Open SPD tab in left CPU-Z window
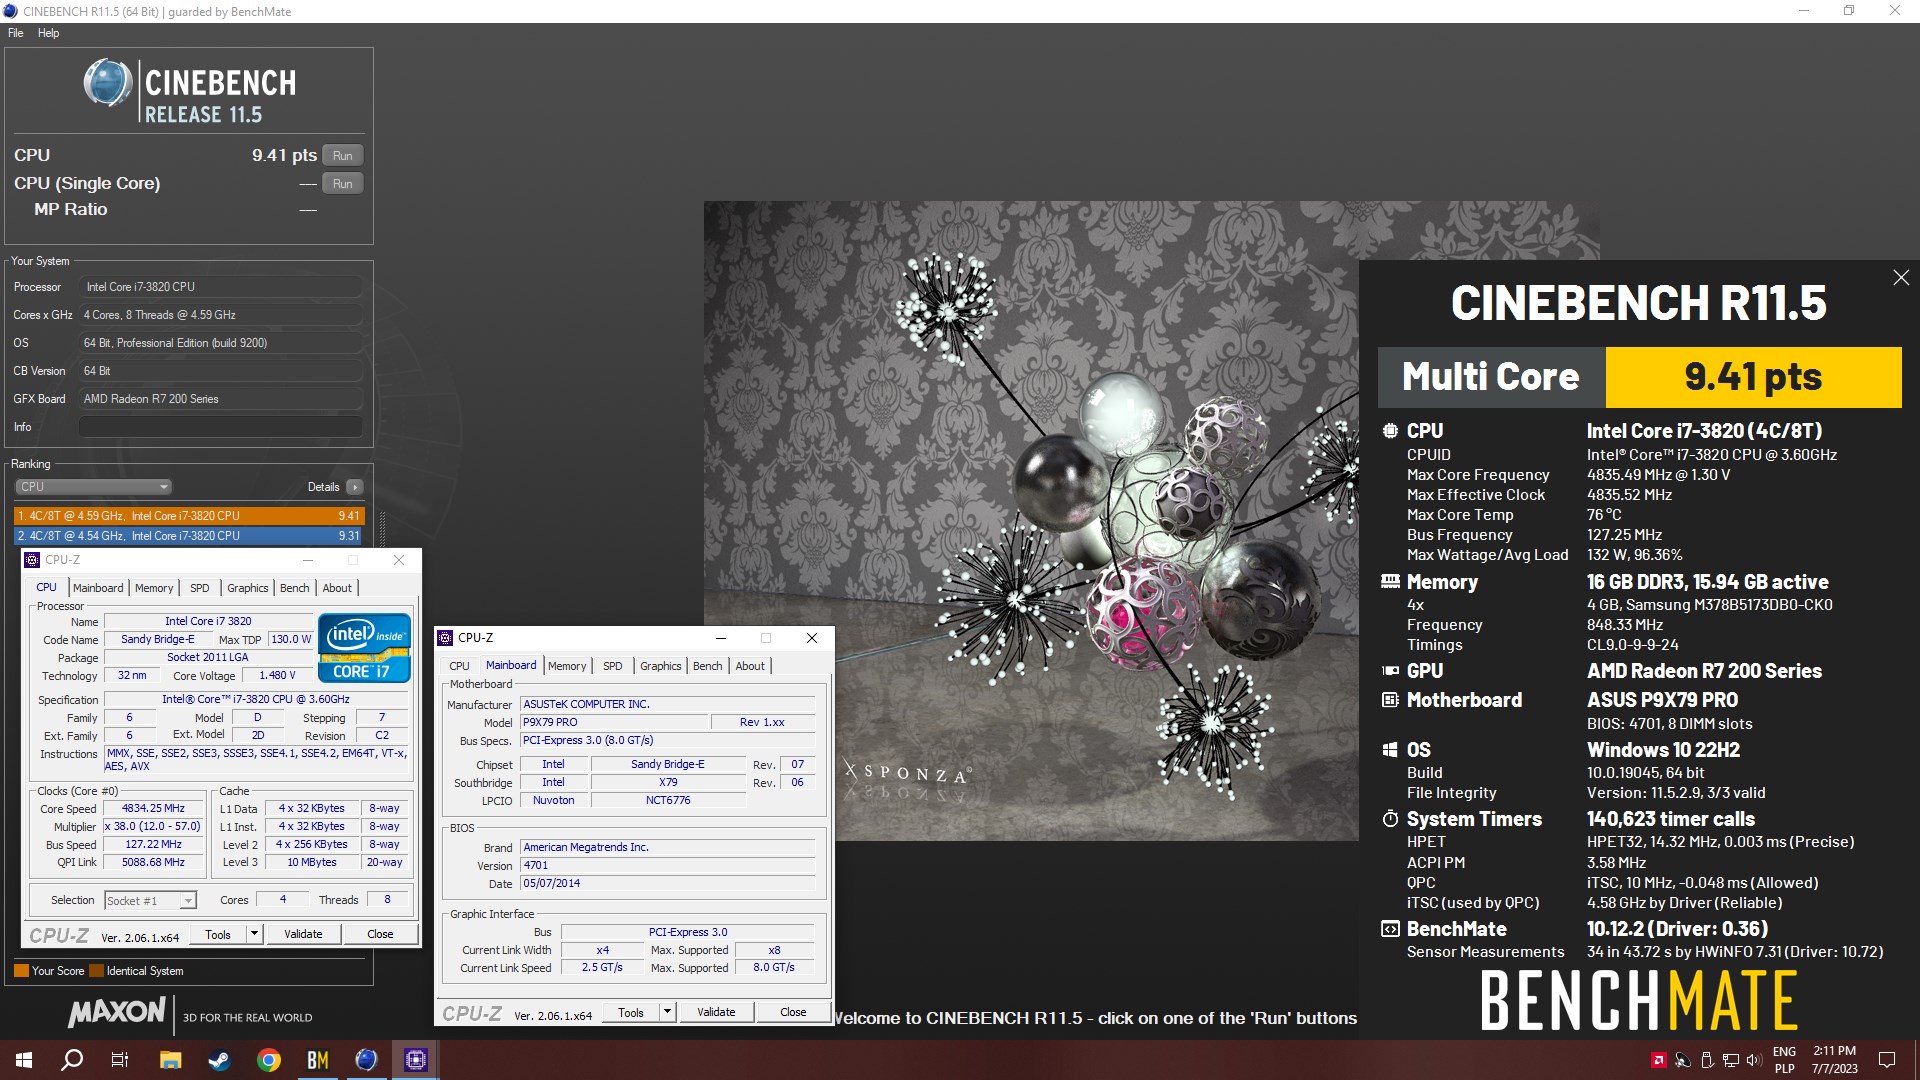 (200, 588)
